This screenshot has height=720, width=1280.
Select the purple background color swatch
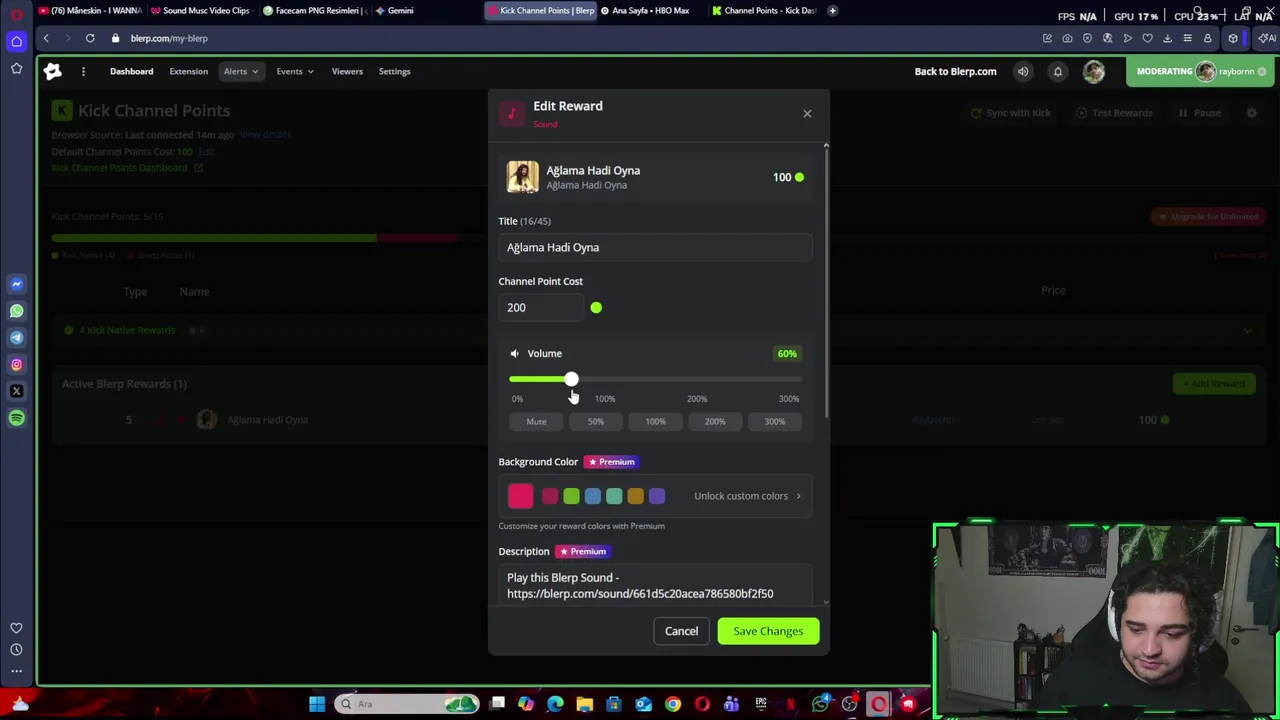[657, 496]
